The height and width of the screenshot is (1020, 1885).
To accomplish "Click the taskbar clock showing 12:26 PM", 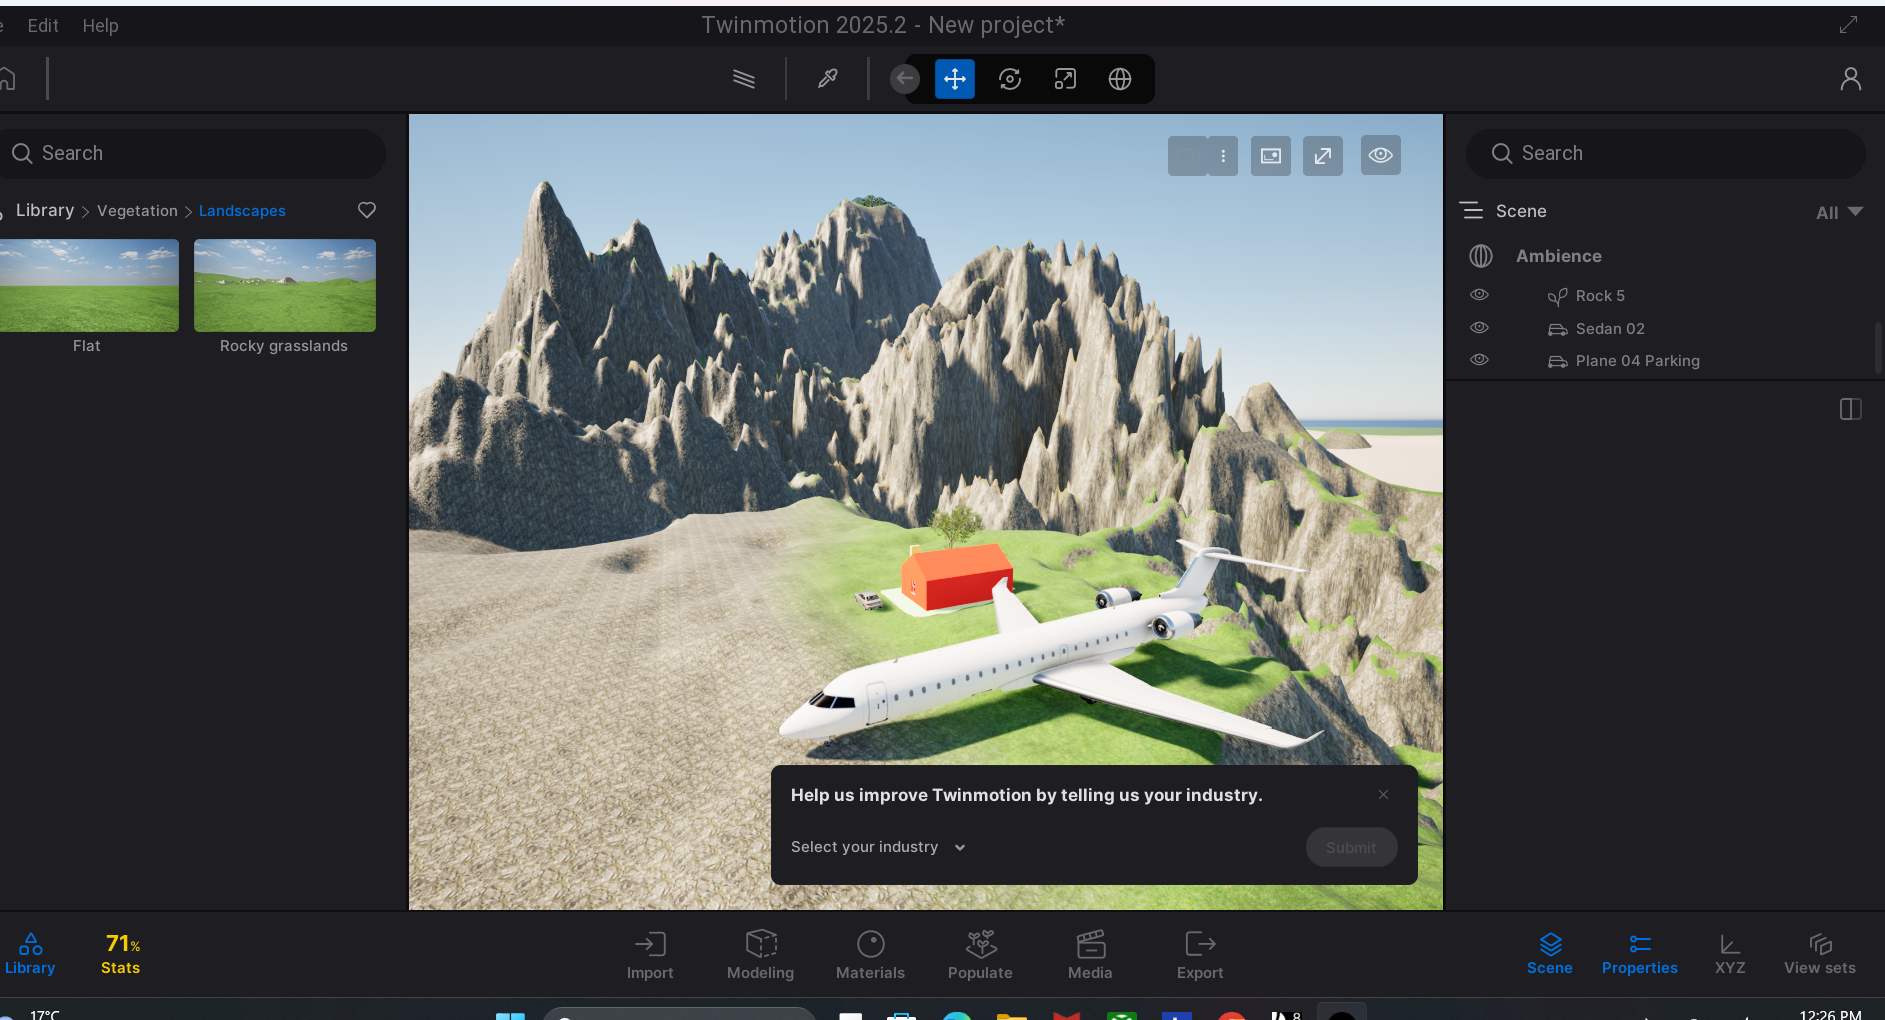I will pos(1830,1014).
